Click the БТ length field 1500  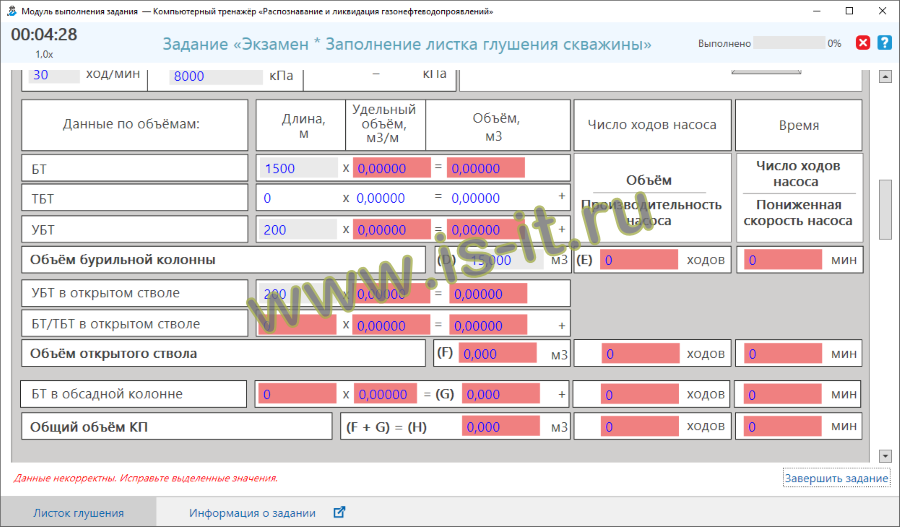tap(298, 168)
